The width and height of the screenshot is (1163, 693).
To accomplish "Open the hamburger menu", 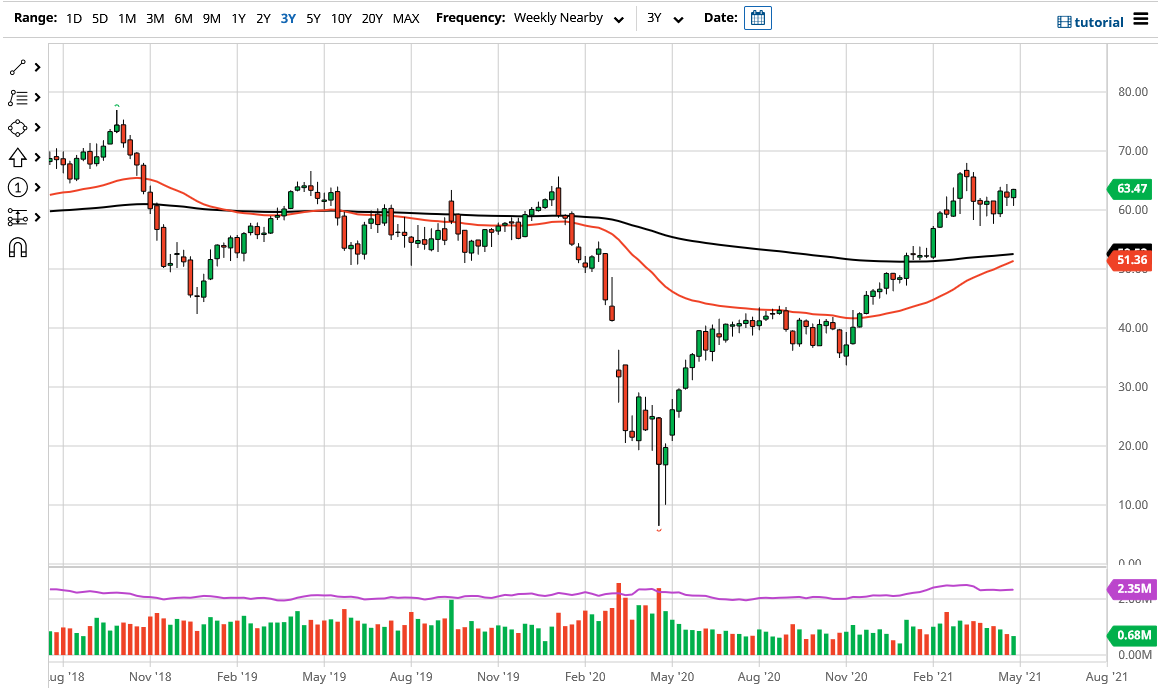I will click(1143, 17).
